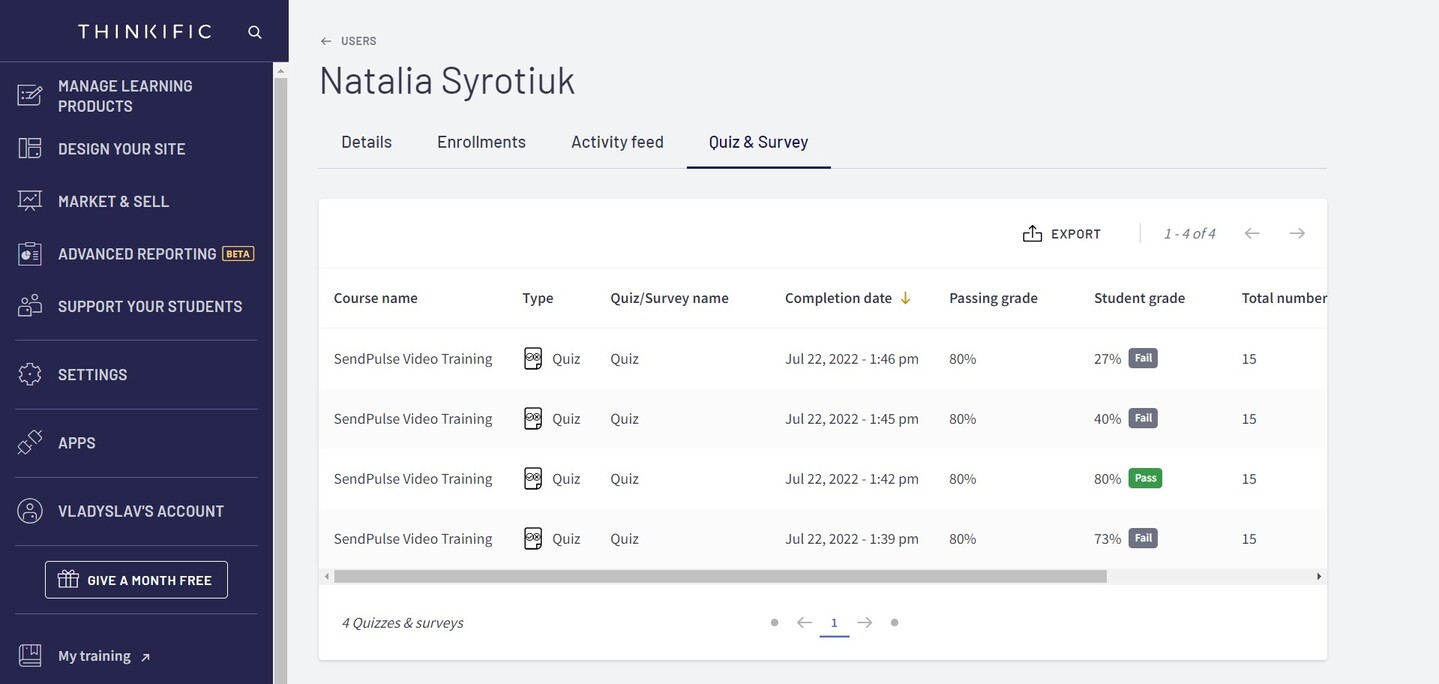The image size is (1439, 684).
Task: Click the table scrollbar left arrow
Action: [x=326, y=577]
